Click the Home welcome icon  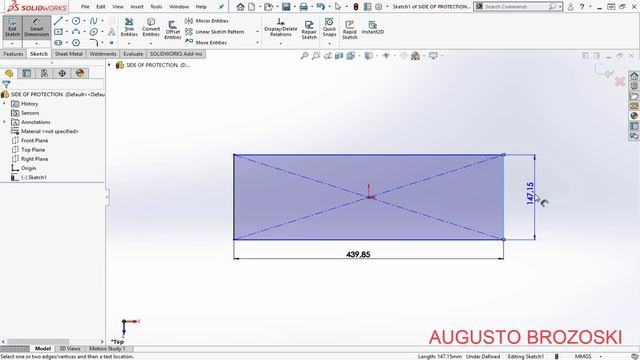coord(240,7)
